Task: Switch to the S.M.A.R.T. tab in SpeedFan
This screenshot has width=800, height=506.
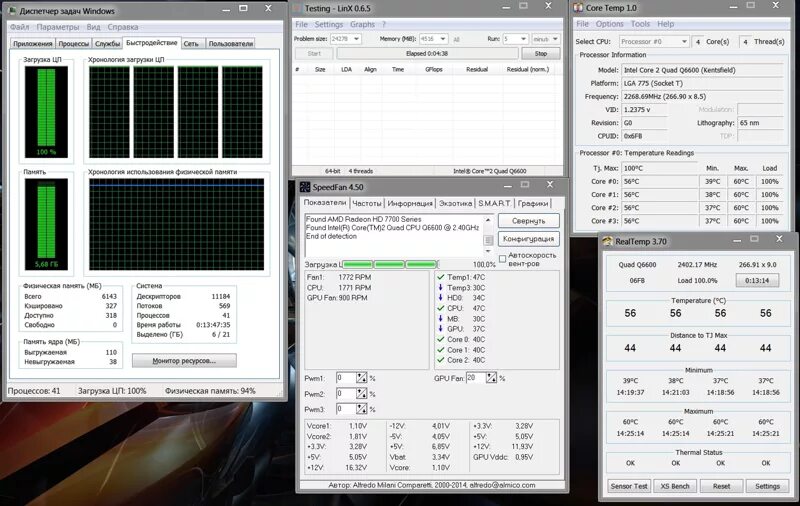Action: click(x=494, y=204)
